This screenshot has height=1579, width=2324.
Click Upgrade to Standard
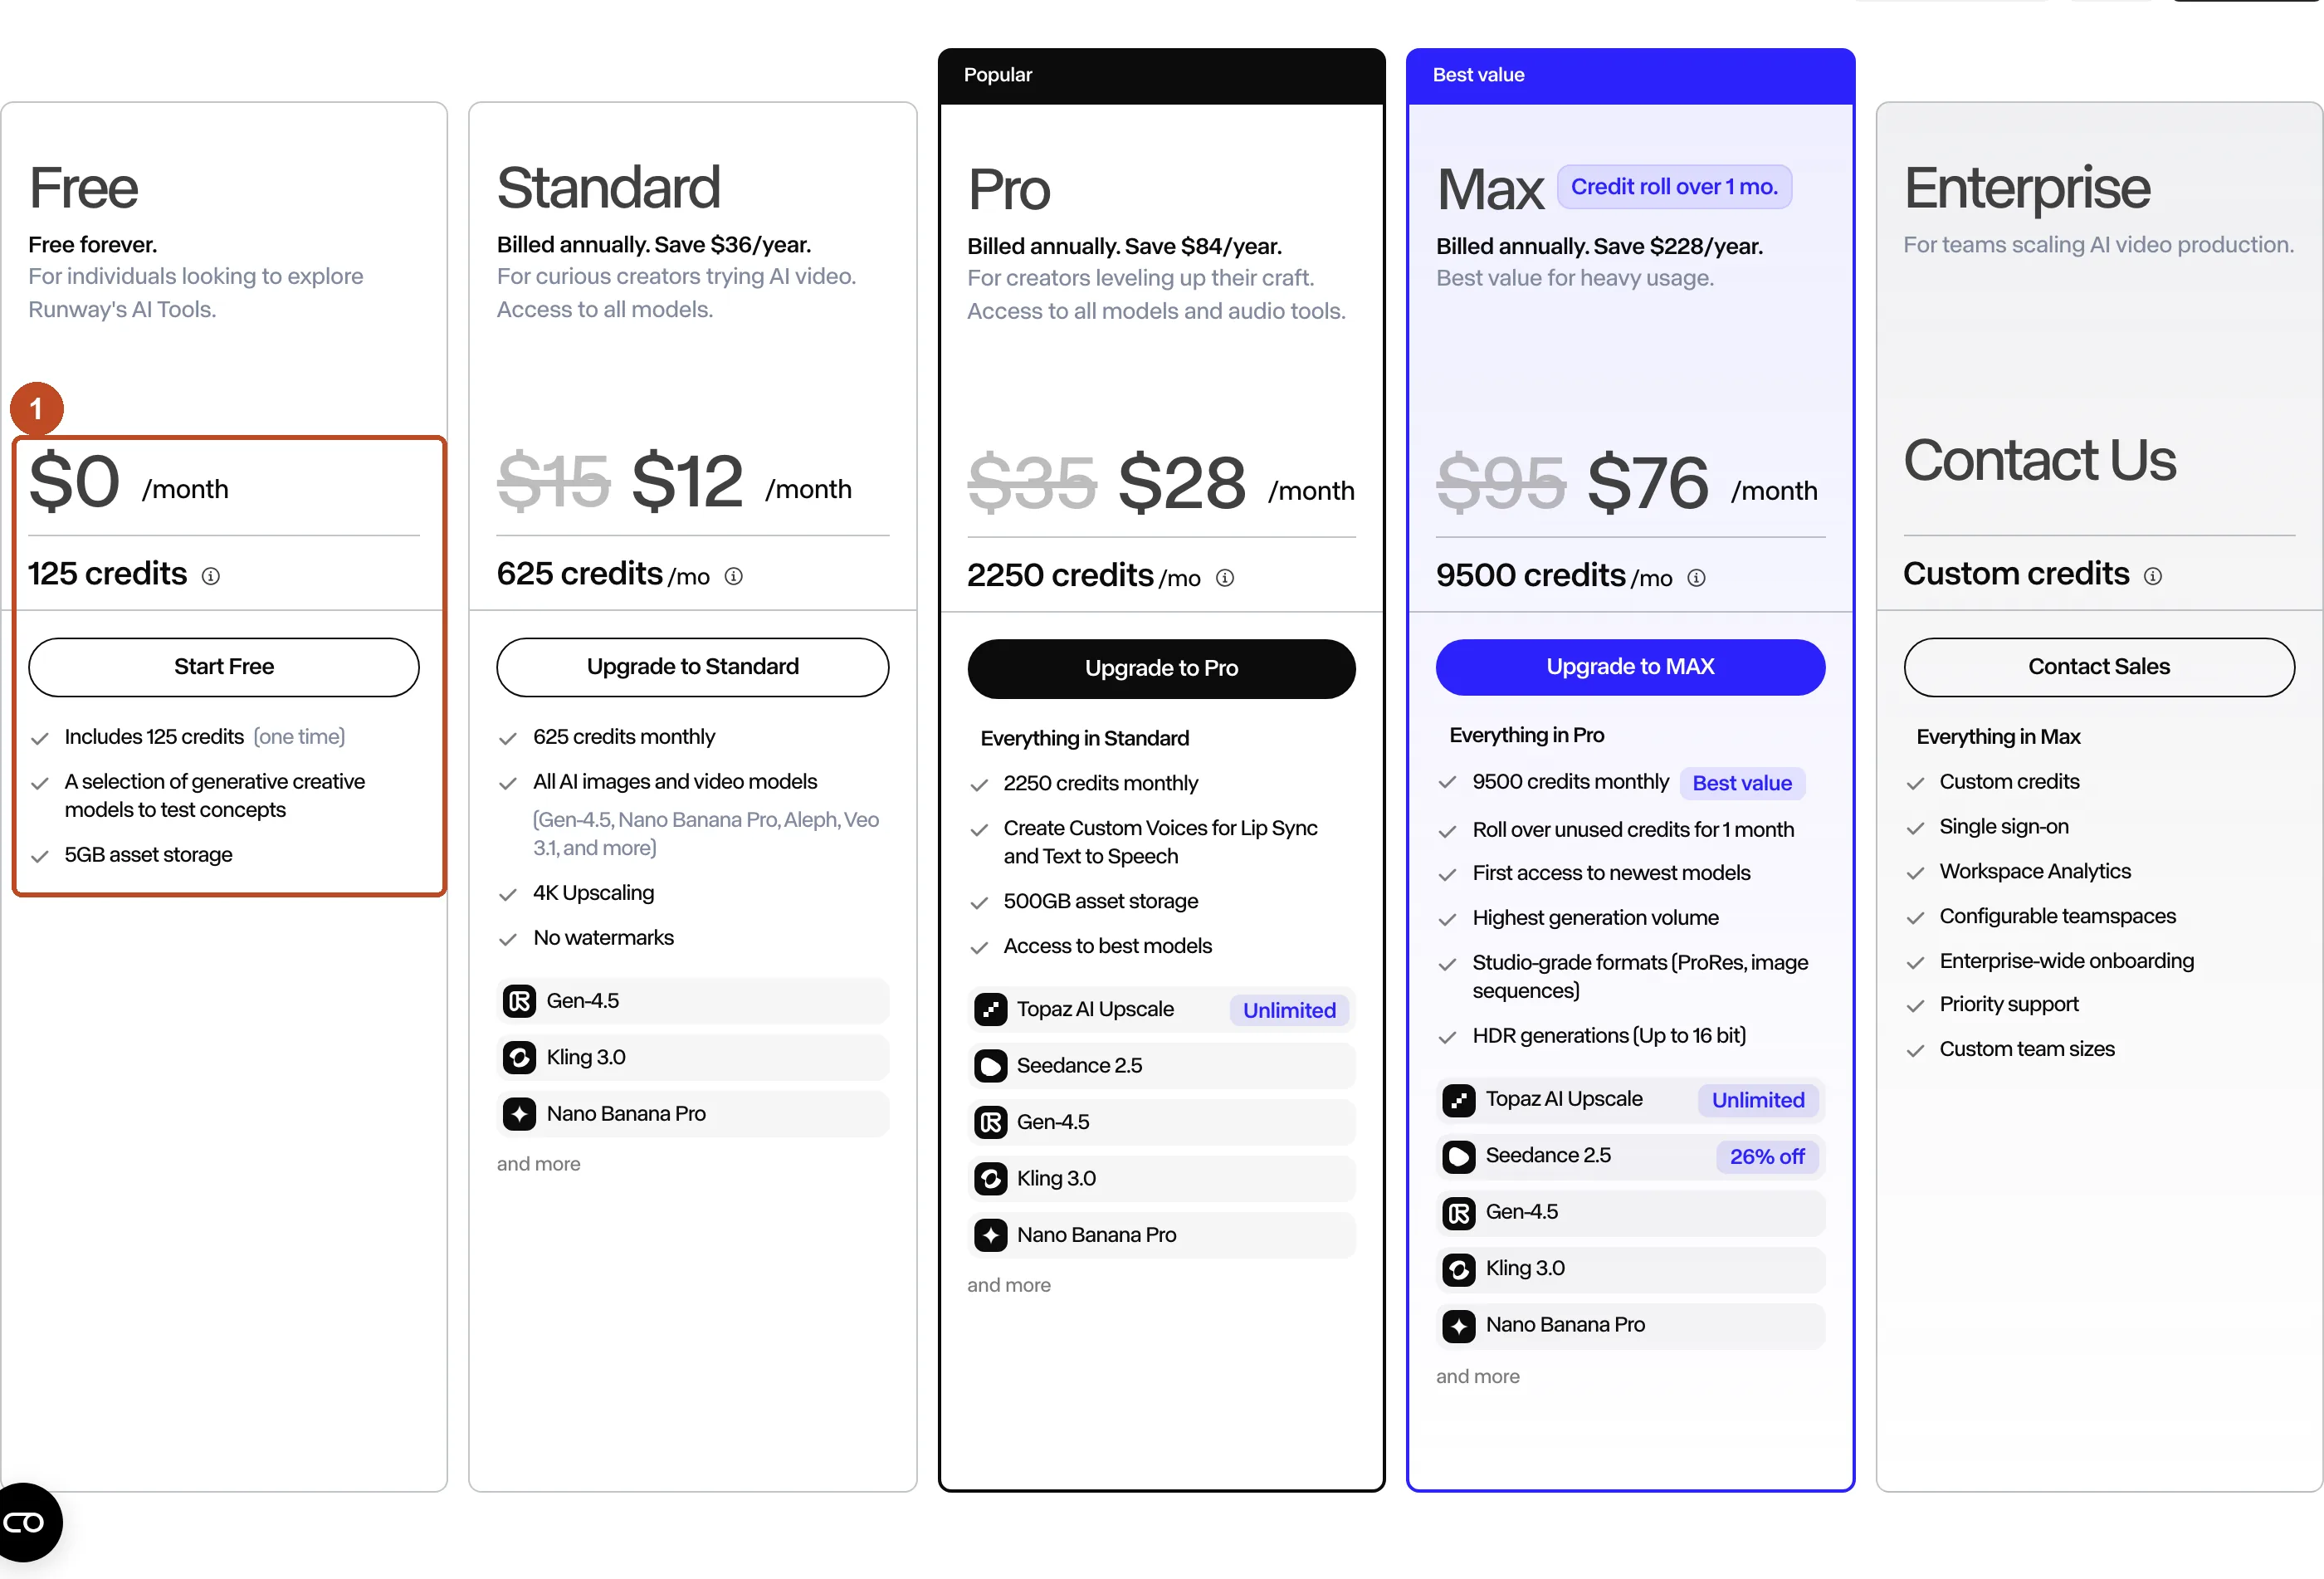coord(693,667)
